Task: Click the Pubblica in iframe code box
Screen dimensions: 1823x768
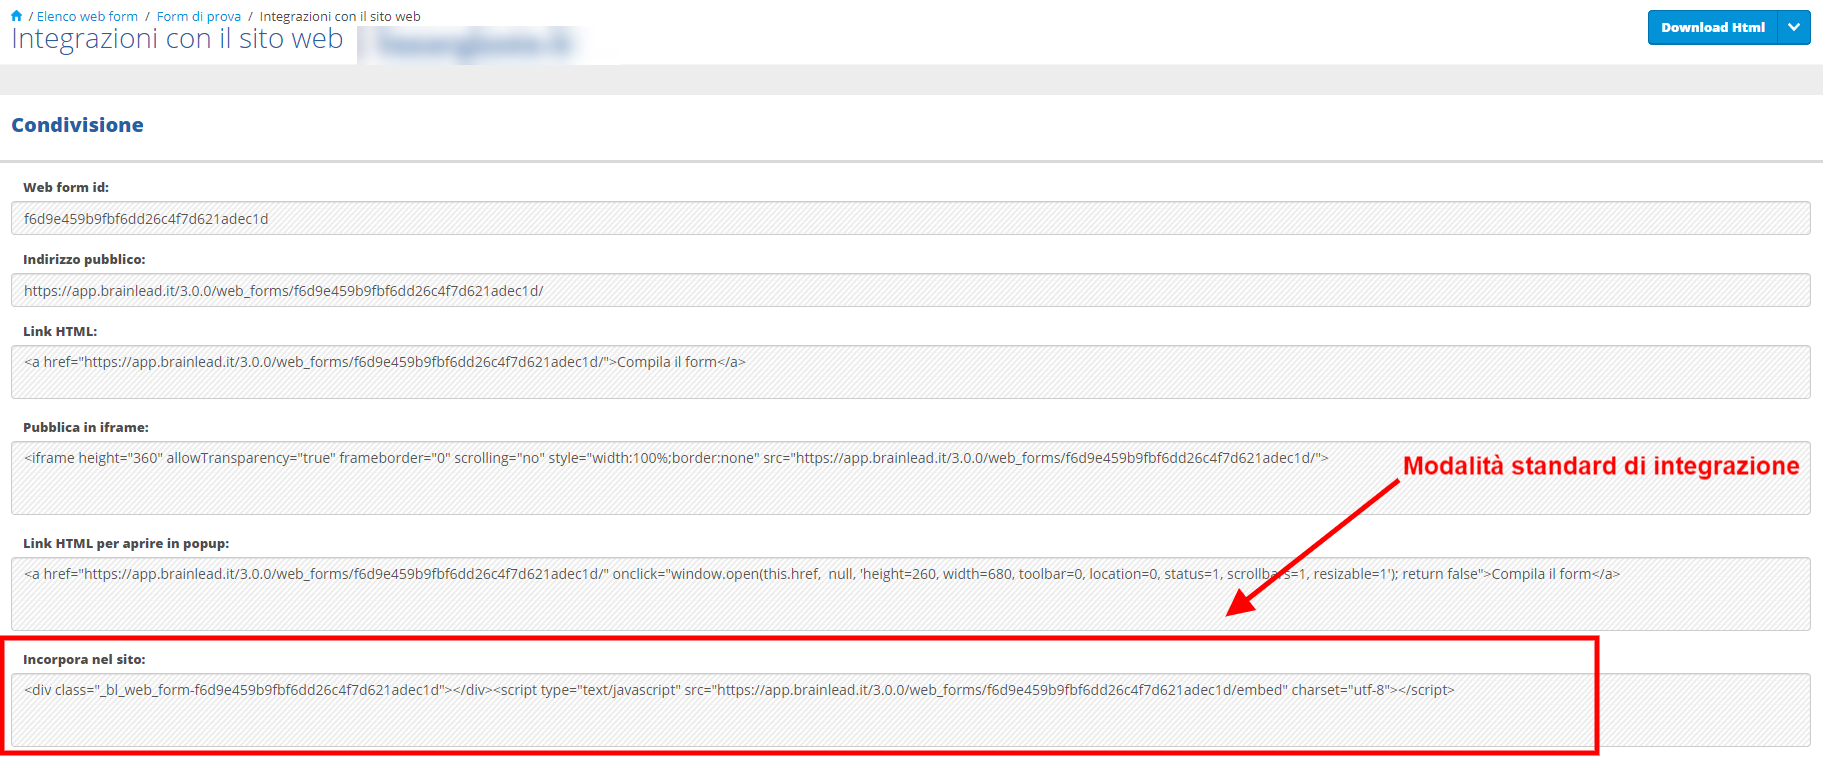Action: (x=910, y=478)
